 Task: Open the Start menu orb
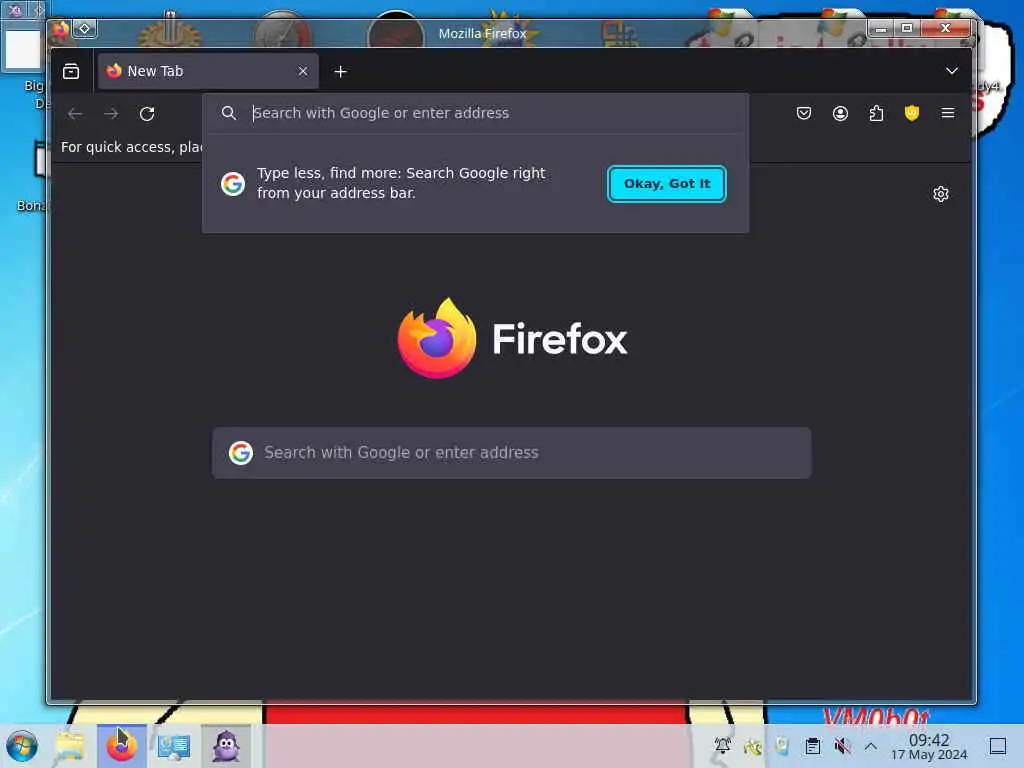tap(22, 746)
